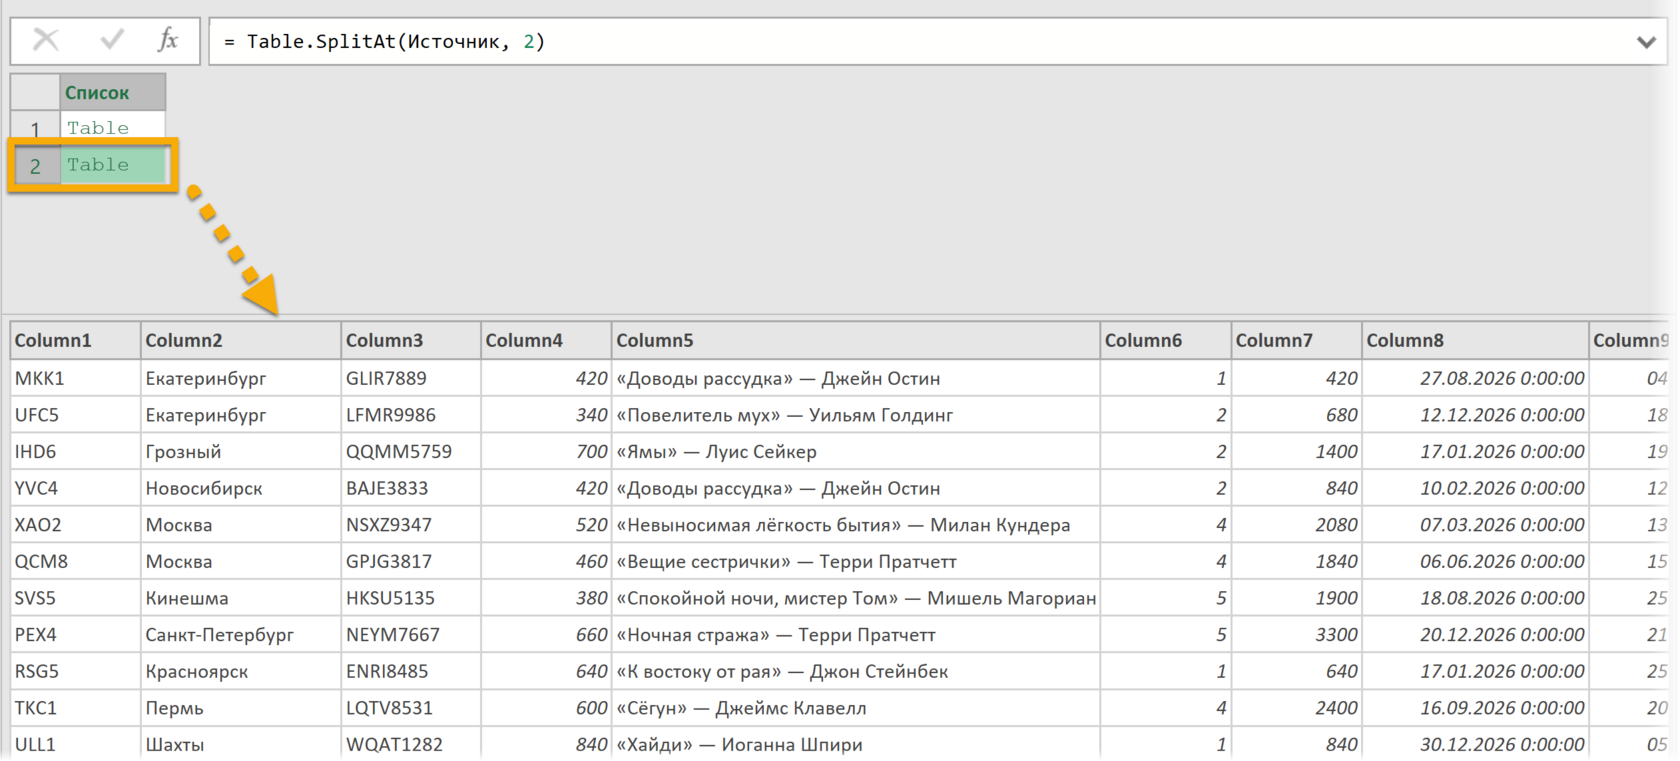Open the Table link in row 1
Screen dimensions: 1680x761
pos(98,128)
